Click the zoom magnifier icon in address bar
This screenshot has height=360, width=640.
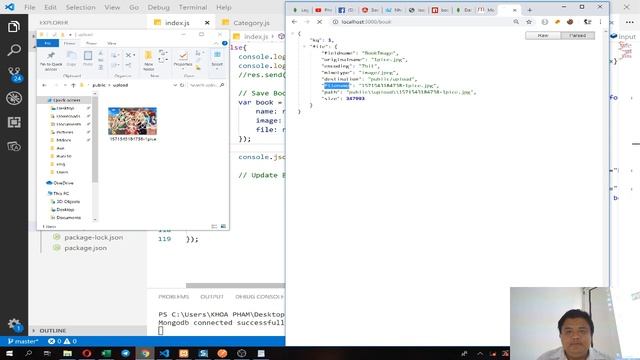tap(516, 22)
